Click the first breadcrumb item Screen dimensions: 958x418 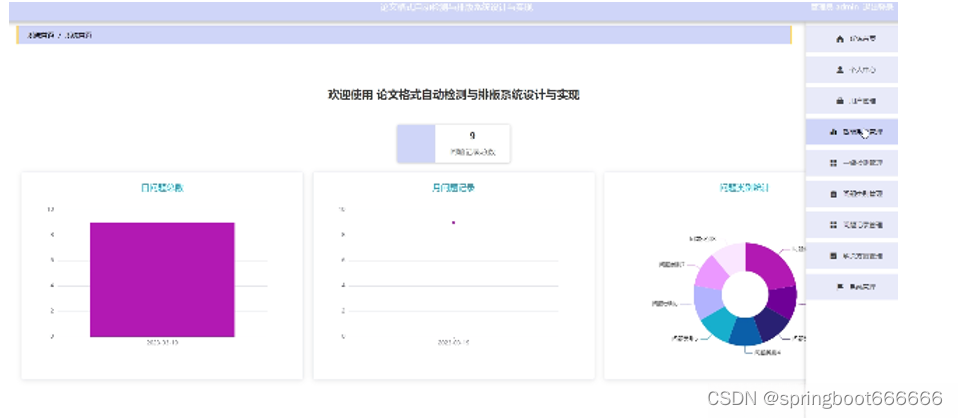pyautogui.click(x=40, y=35)
